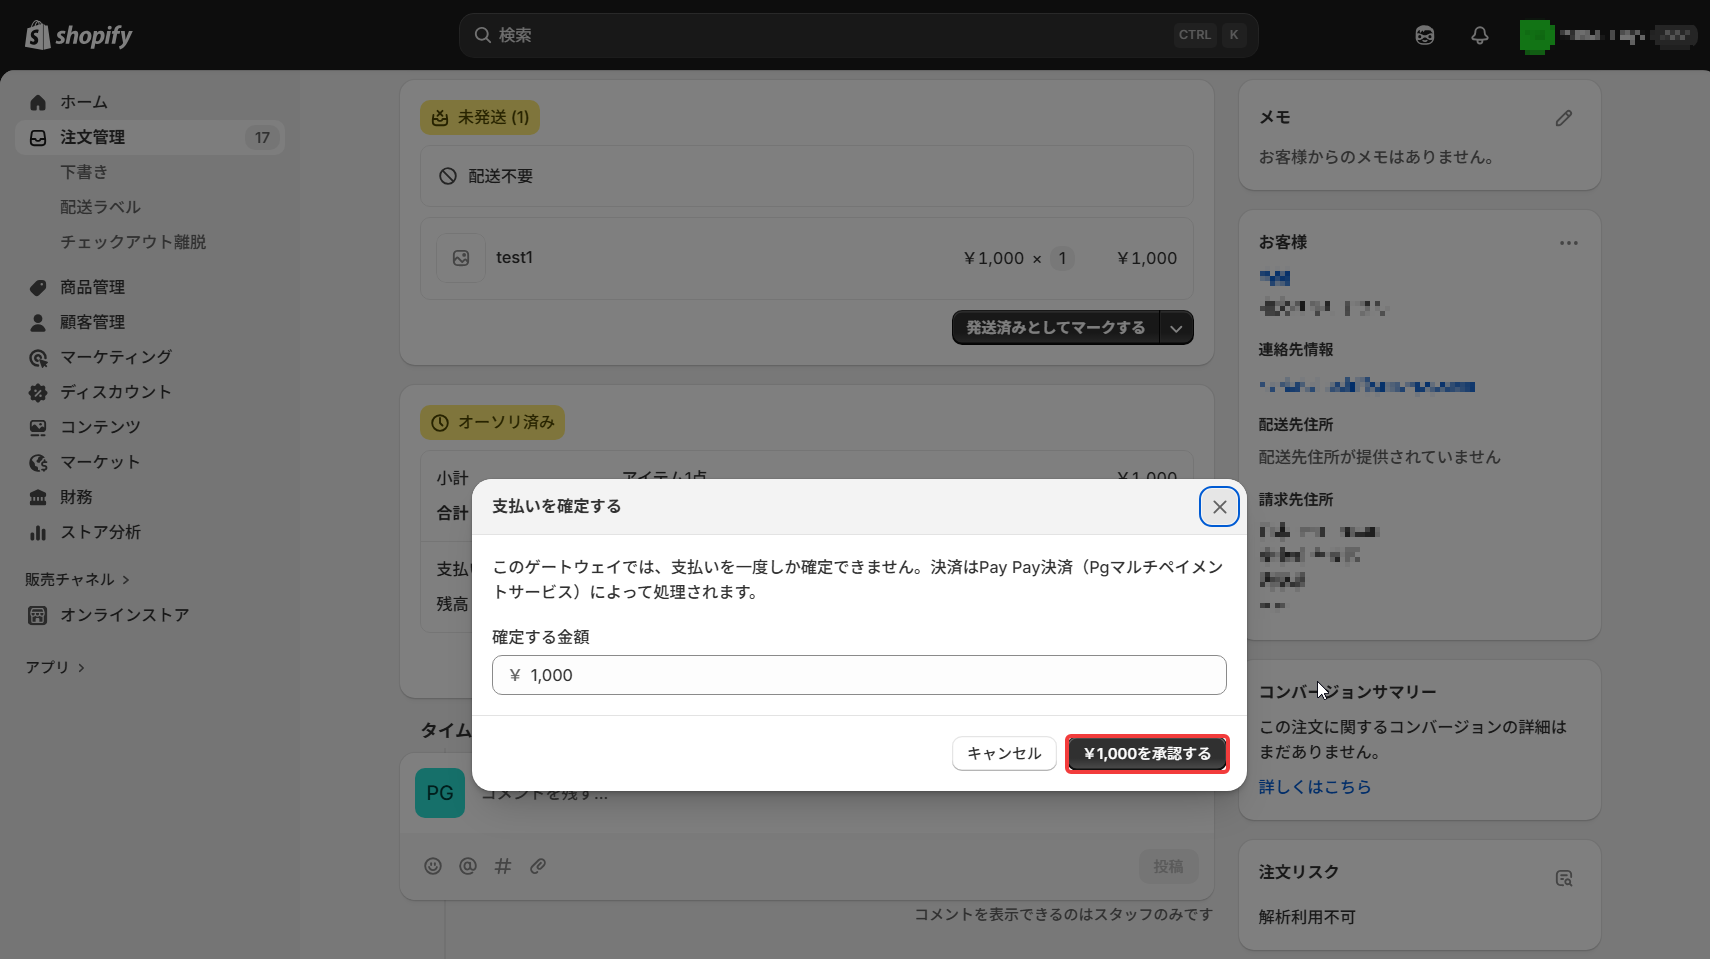Click the home icon in sidebar
The height and width of the screenshot is (959, 1710).
pyautogui.click(x=38, y=102)
